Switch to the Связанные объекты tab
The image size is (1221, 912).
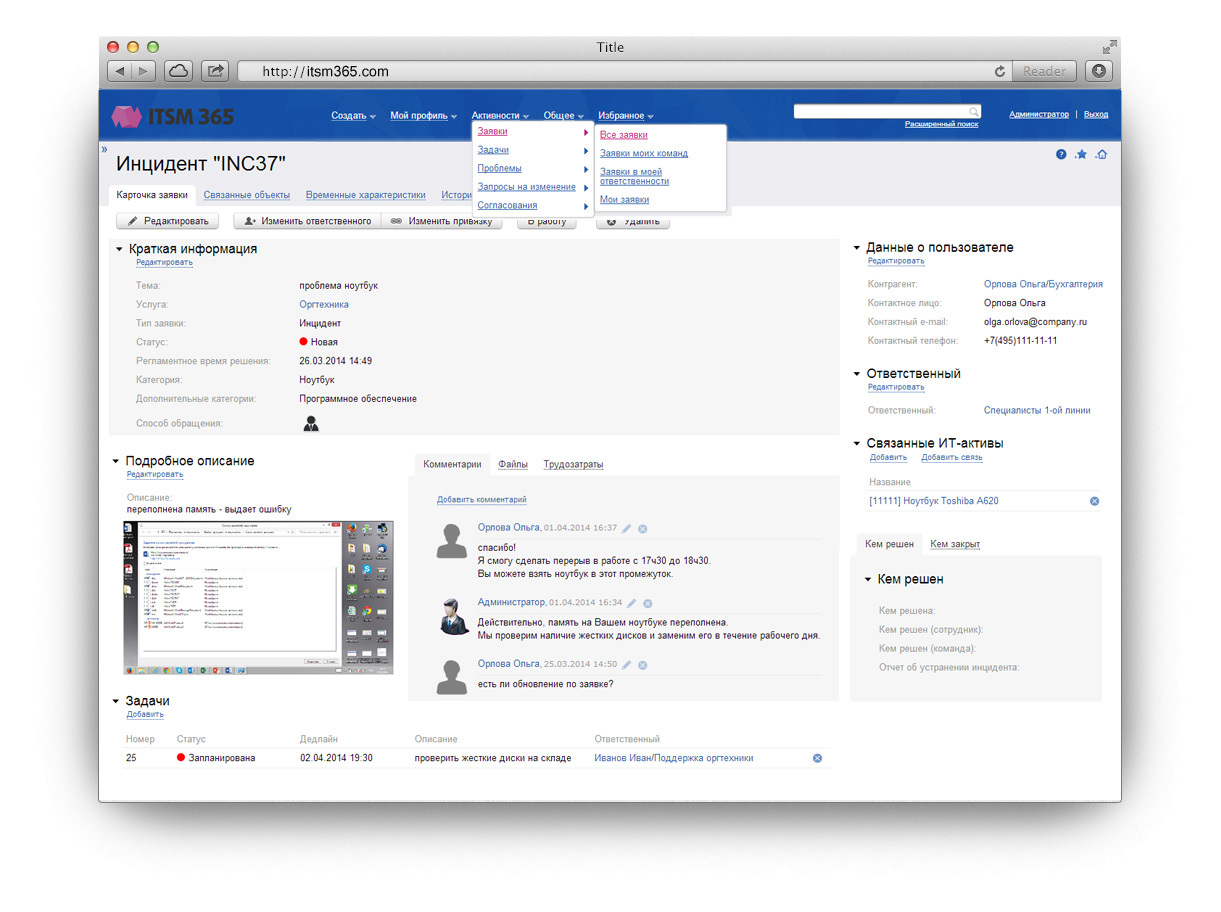click(247, 195)
